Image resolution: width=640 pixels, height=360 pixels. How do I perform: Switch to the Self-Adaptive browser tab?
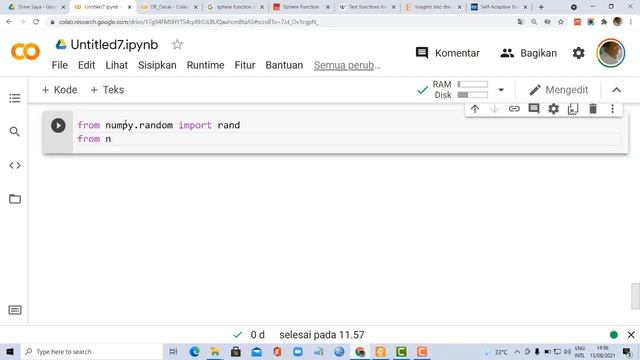pos(499,7)
